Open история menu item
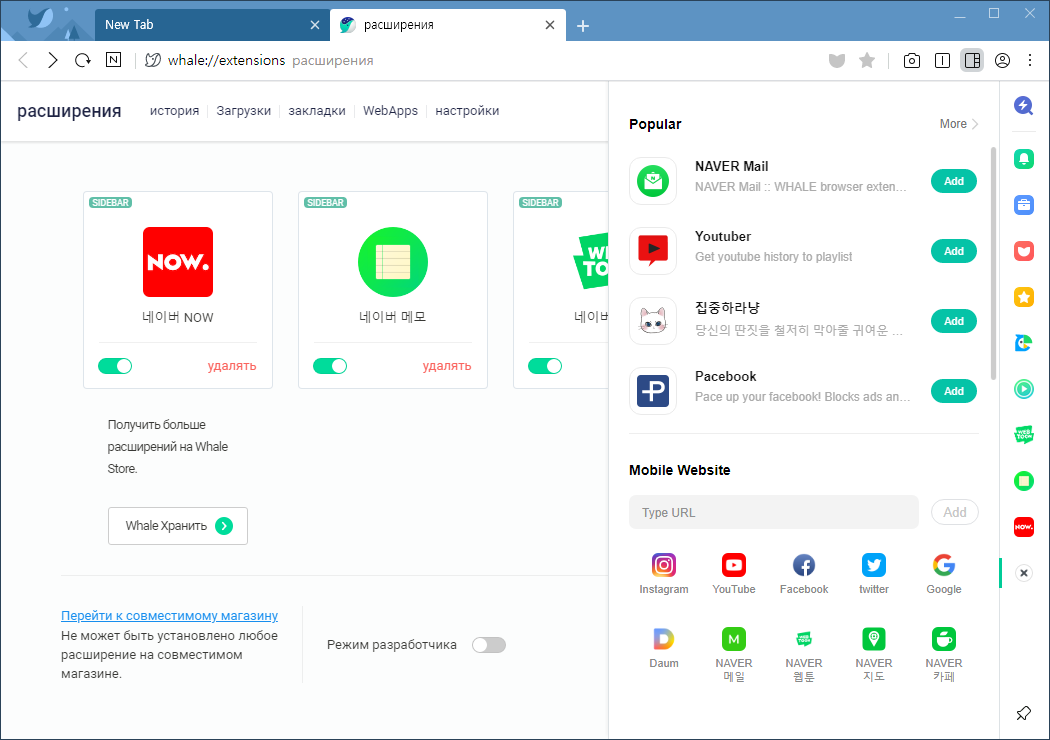 (174, 110)
